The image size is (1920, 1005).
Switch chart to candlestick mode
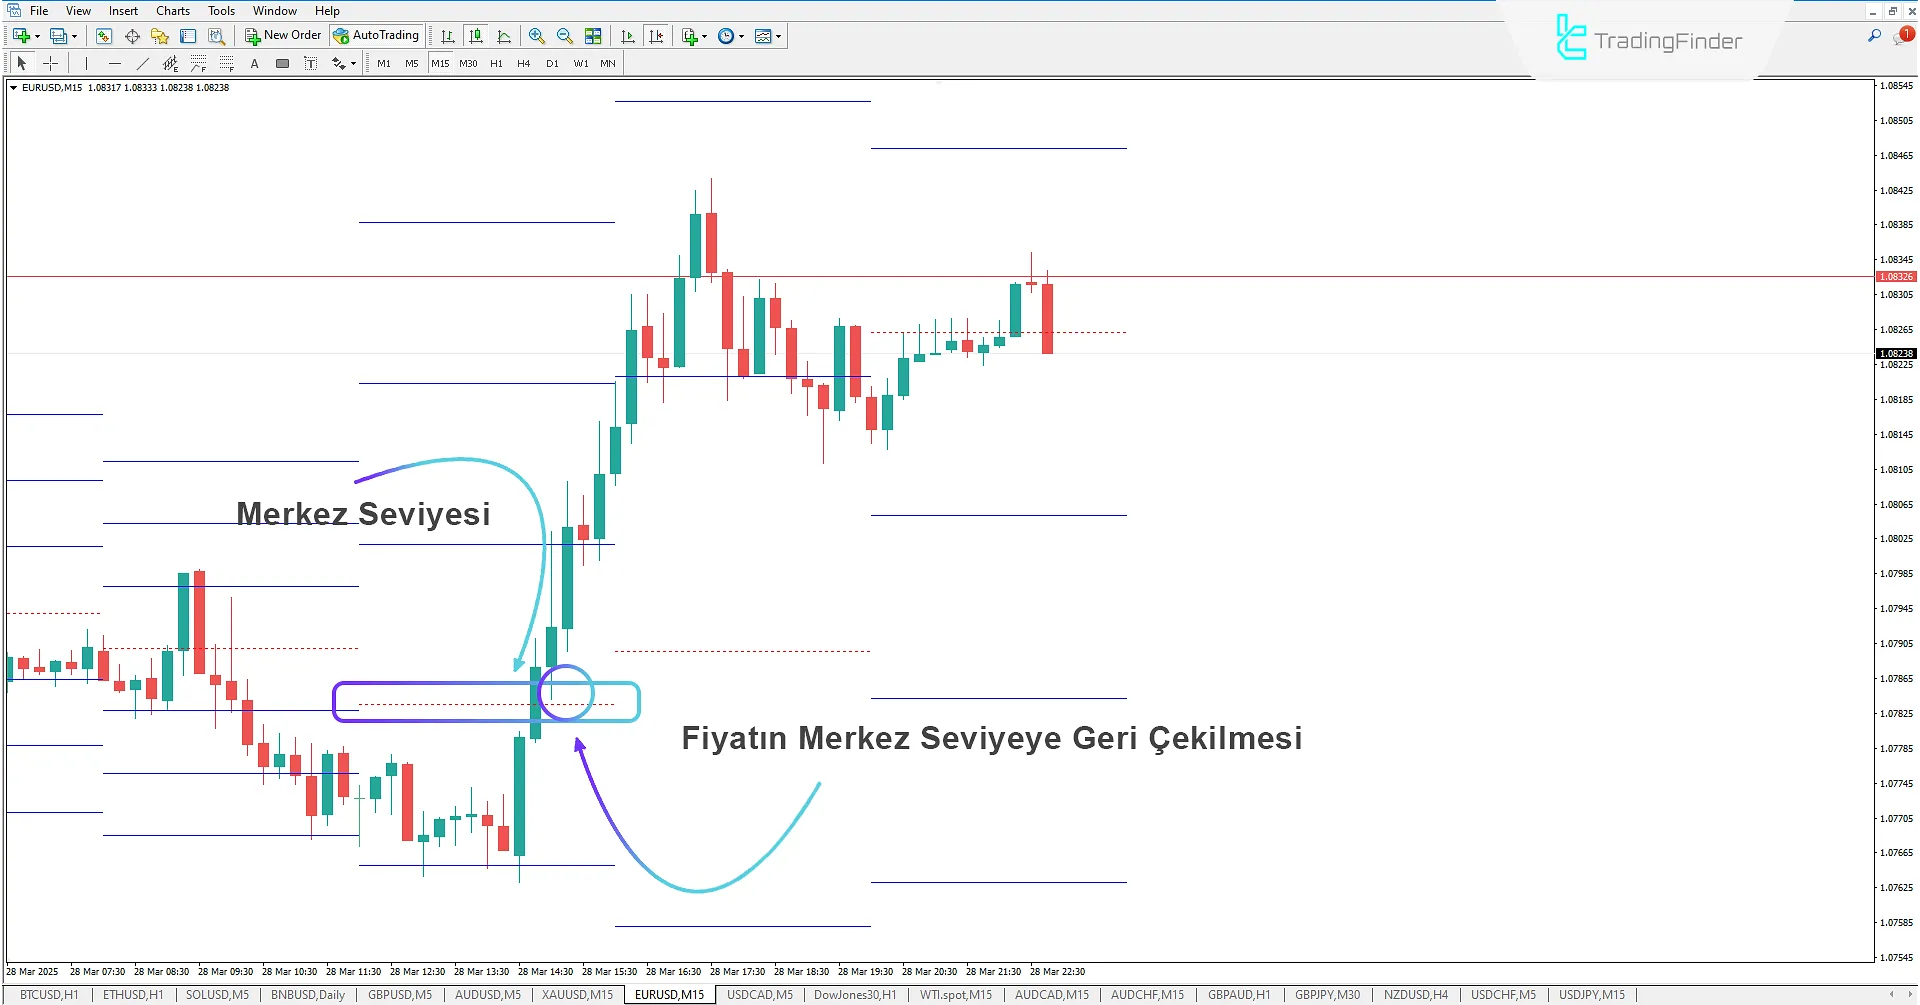[x=476, y=36]
